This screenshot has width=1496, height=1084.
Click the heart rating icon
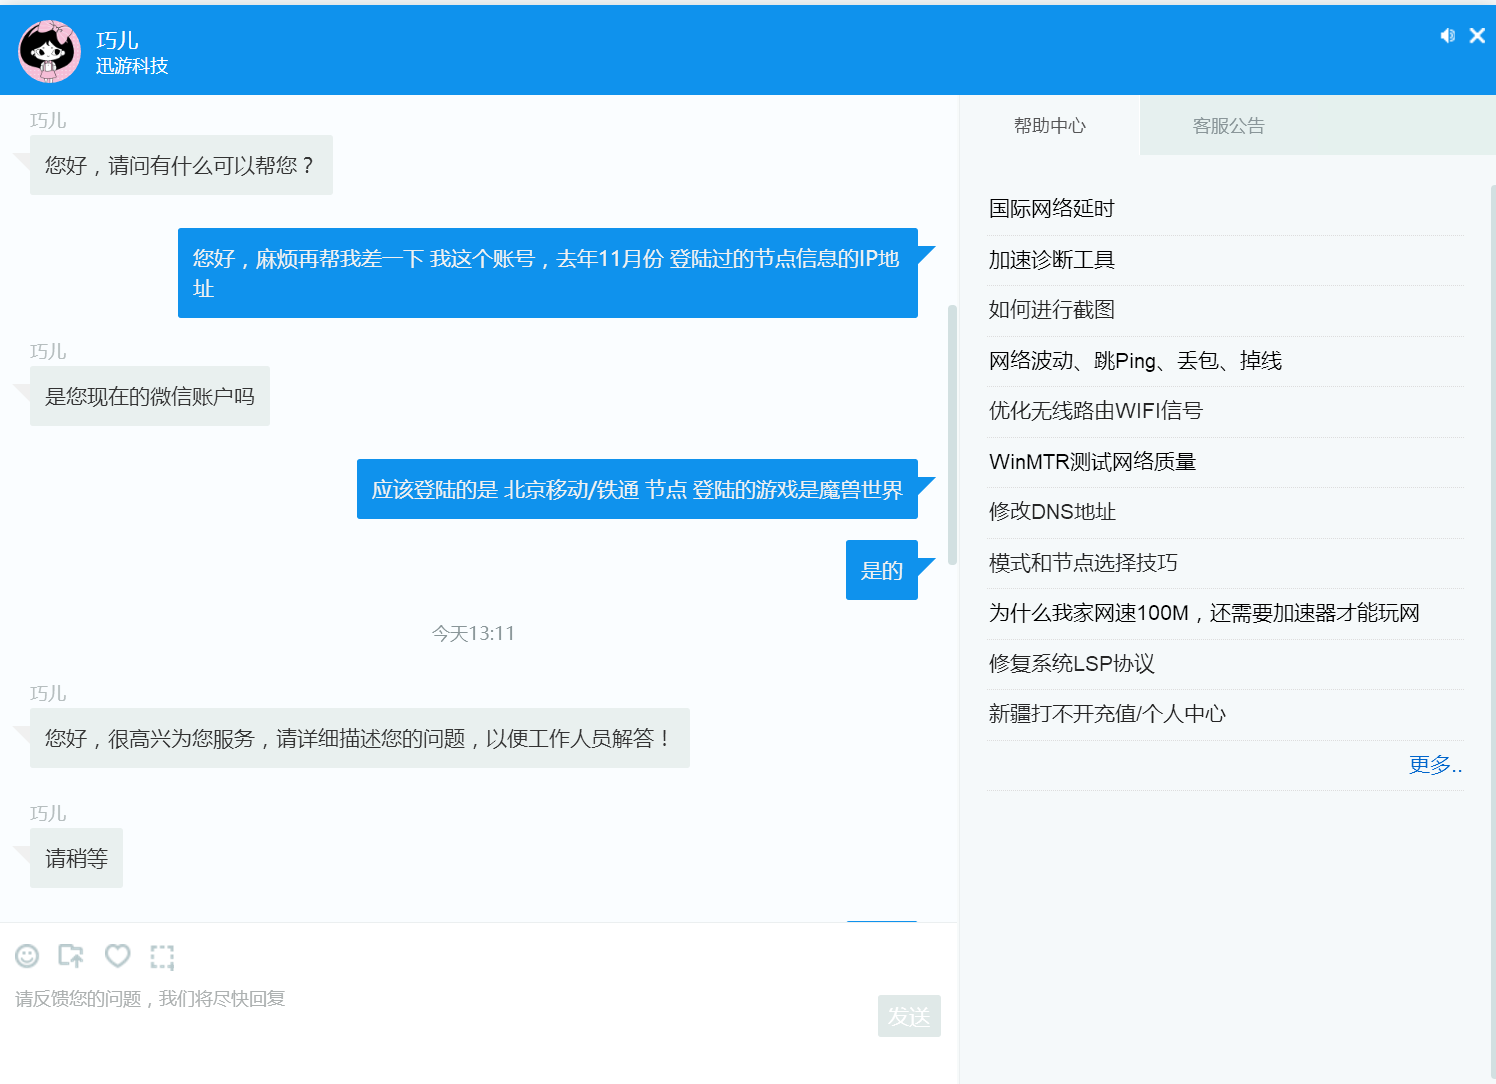118,956
